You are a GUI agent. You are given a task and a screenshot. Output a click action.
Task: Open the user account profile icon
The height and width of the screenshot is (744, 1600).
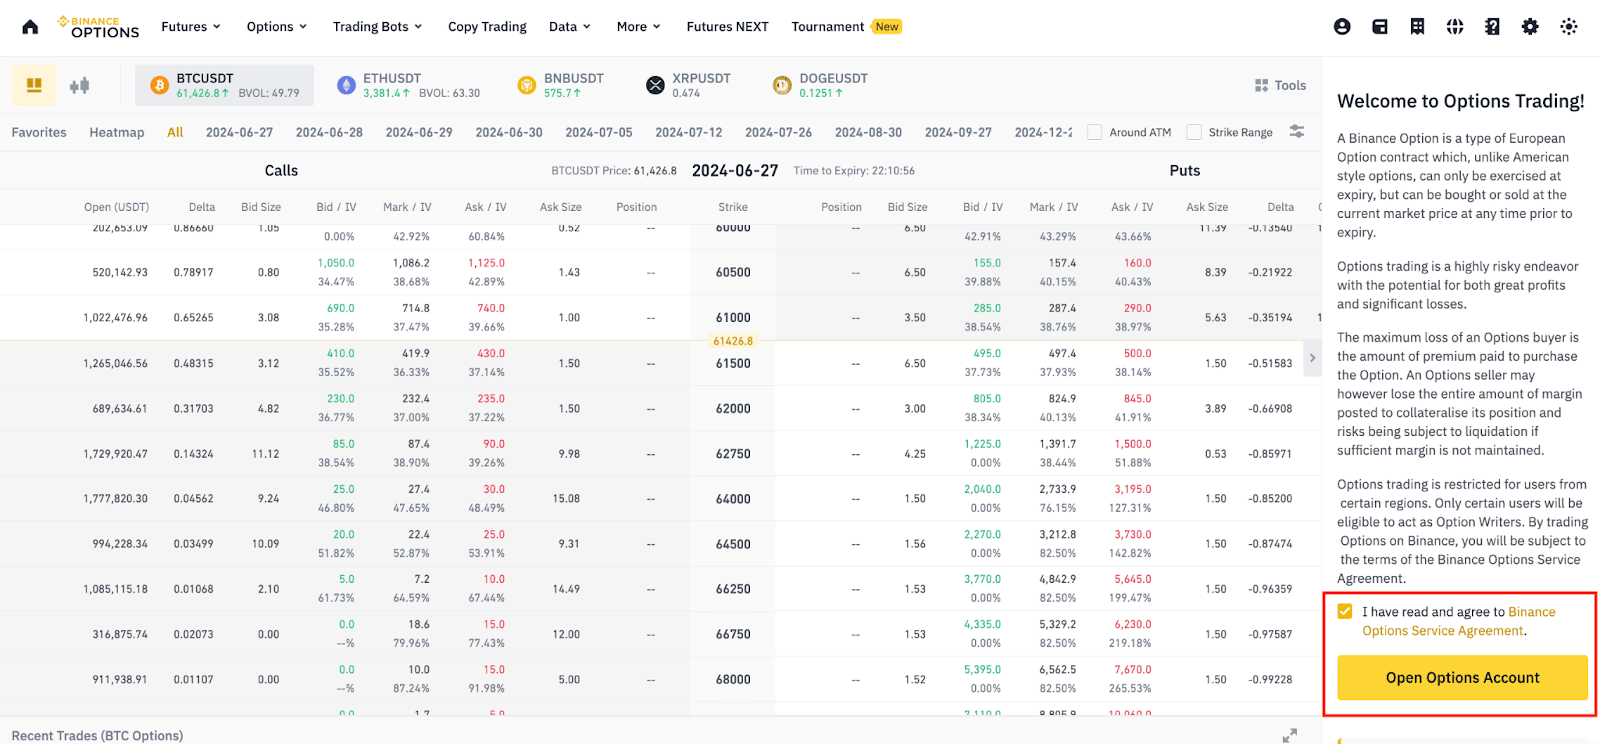[x=1342, y=27]
